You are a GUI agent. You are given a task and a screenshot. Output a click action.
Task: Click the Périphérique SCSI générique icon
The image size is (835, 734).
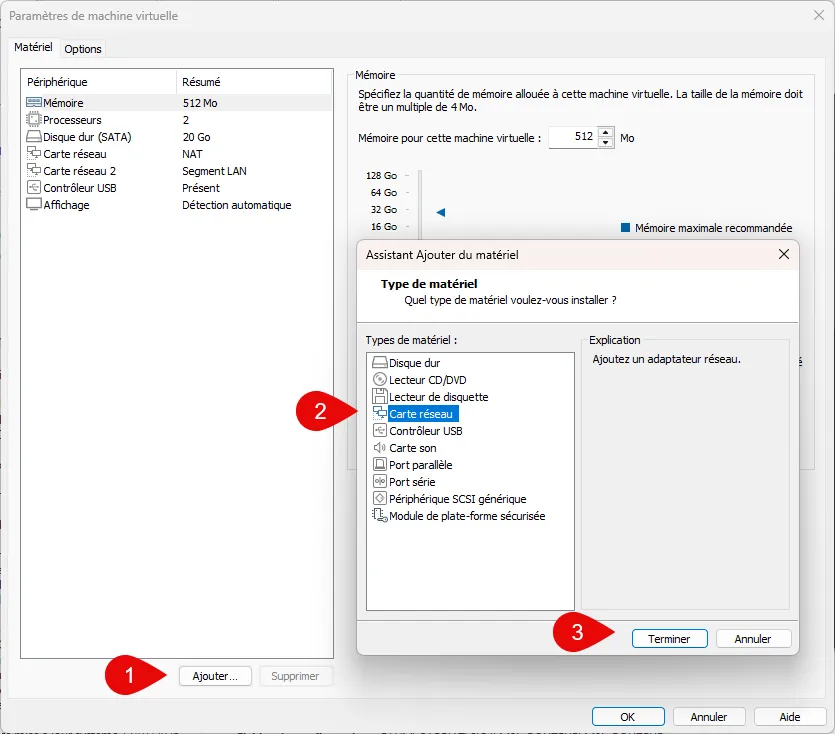(379, 499)
